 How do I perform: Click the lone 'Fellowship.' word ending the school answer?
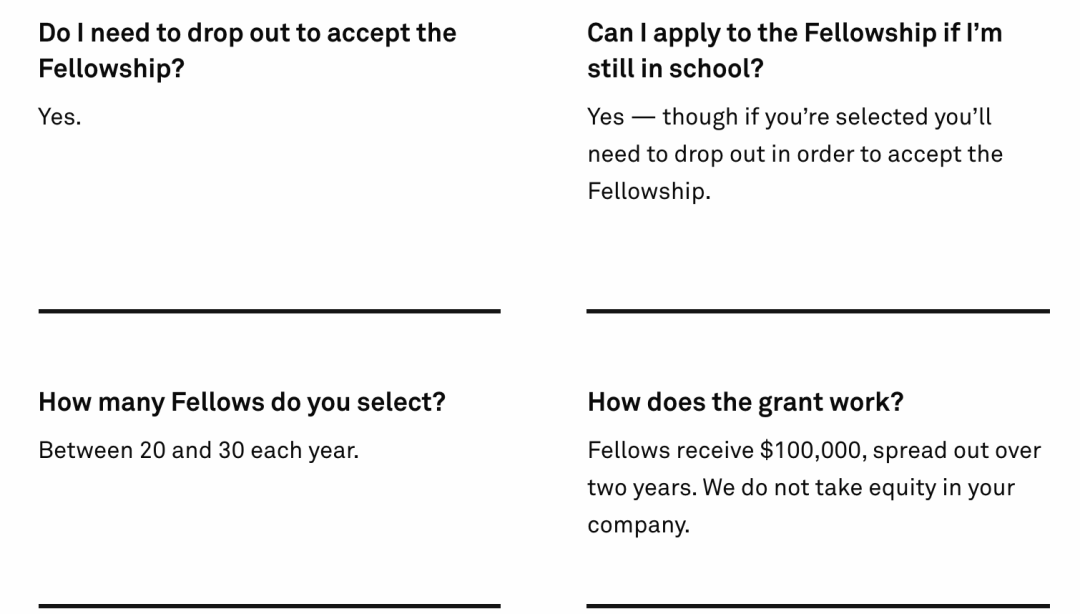pyautogui.click(x=649, y=191)
